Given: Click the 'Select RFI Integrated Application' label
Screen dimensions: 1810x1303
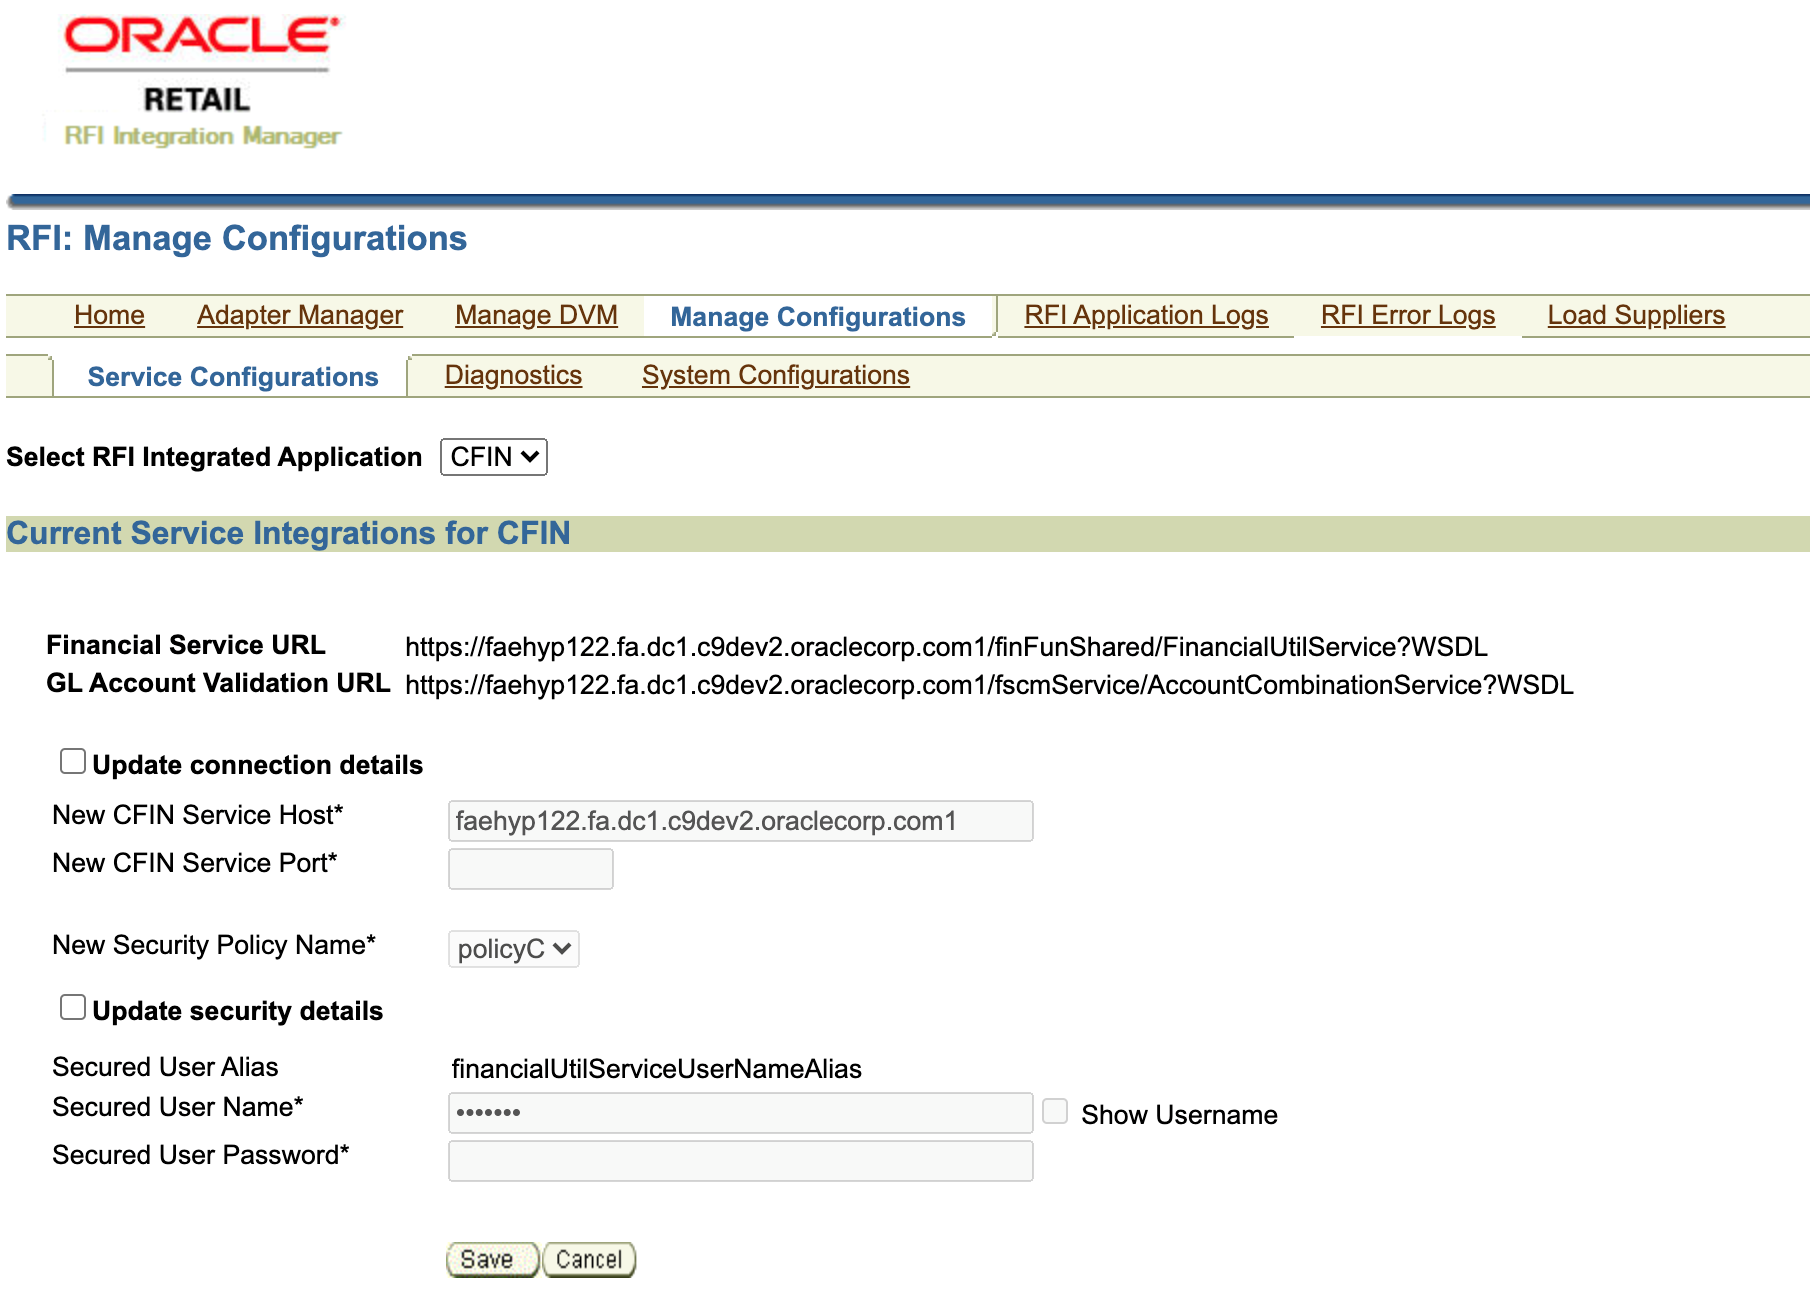Looking at the screenshot, I should [214, 457].
